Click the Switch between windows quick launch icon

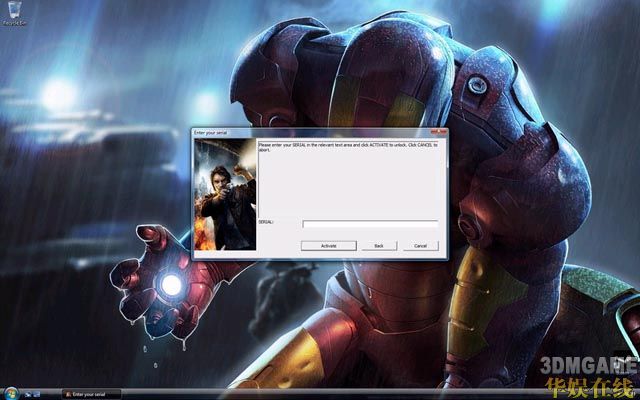tap(37, 394)
